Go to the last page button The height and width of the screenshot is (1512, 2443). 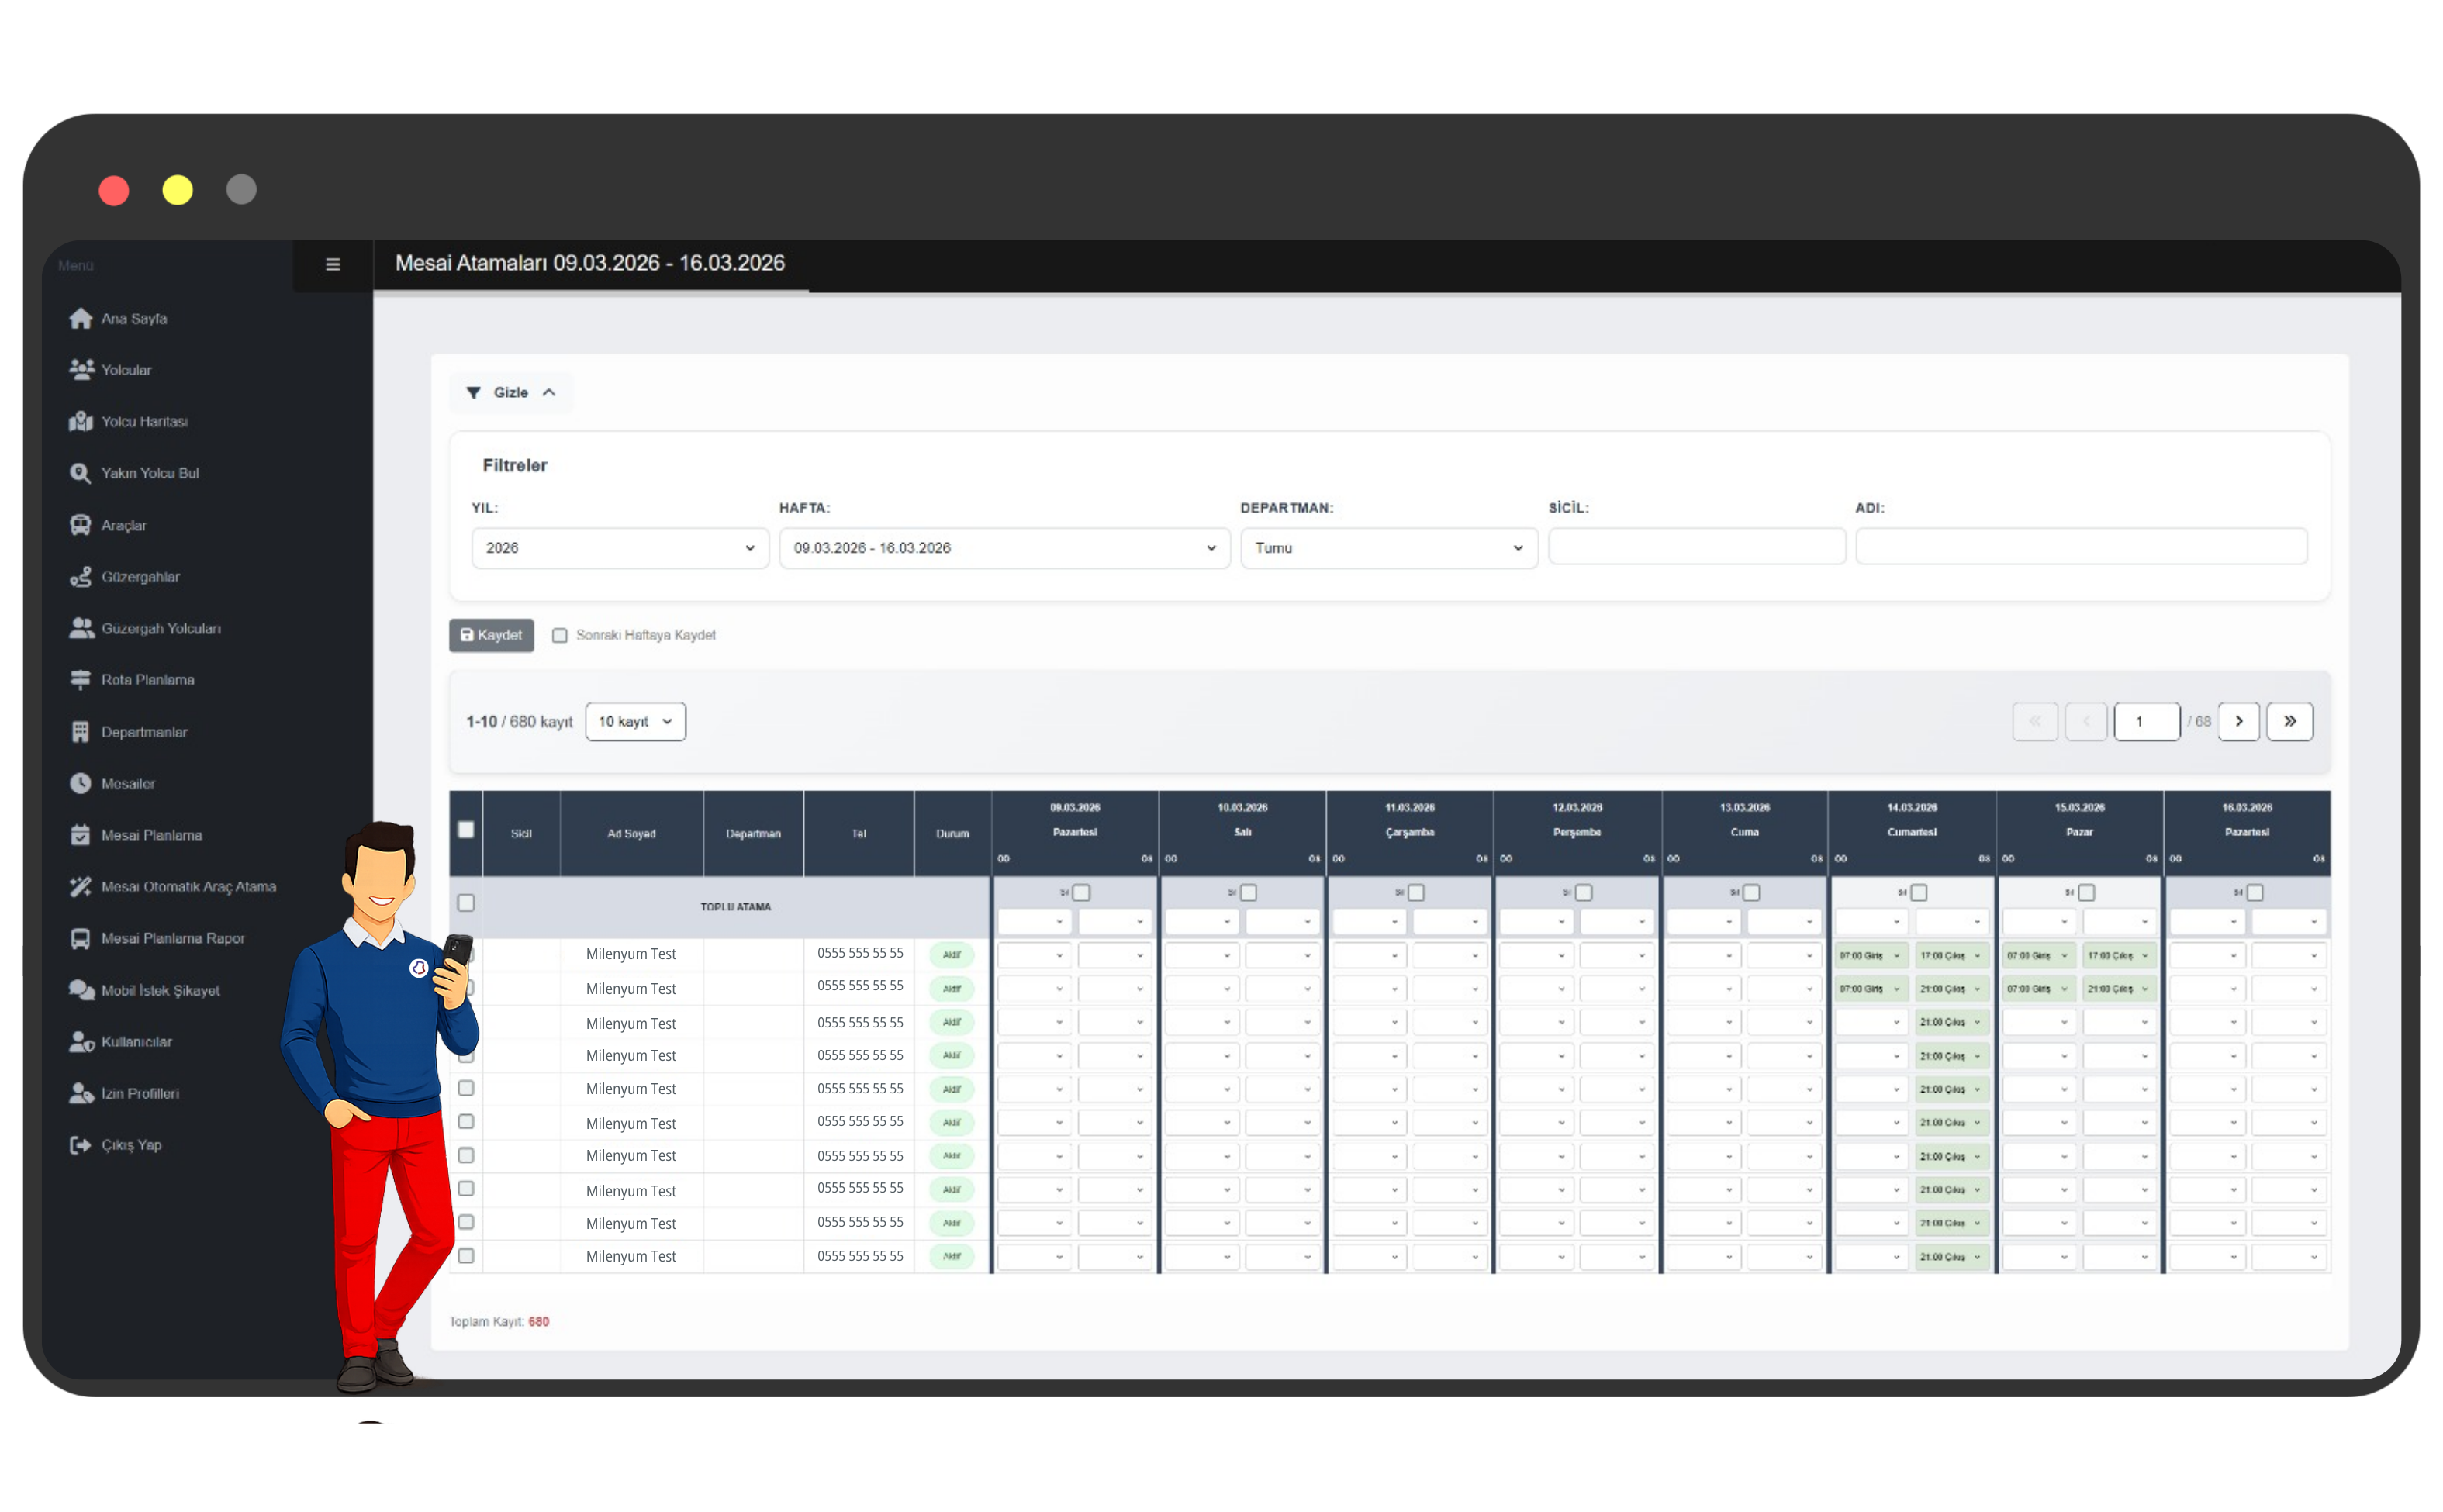(x=2289, y=722)
